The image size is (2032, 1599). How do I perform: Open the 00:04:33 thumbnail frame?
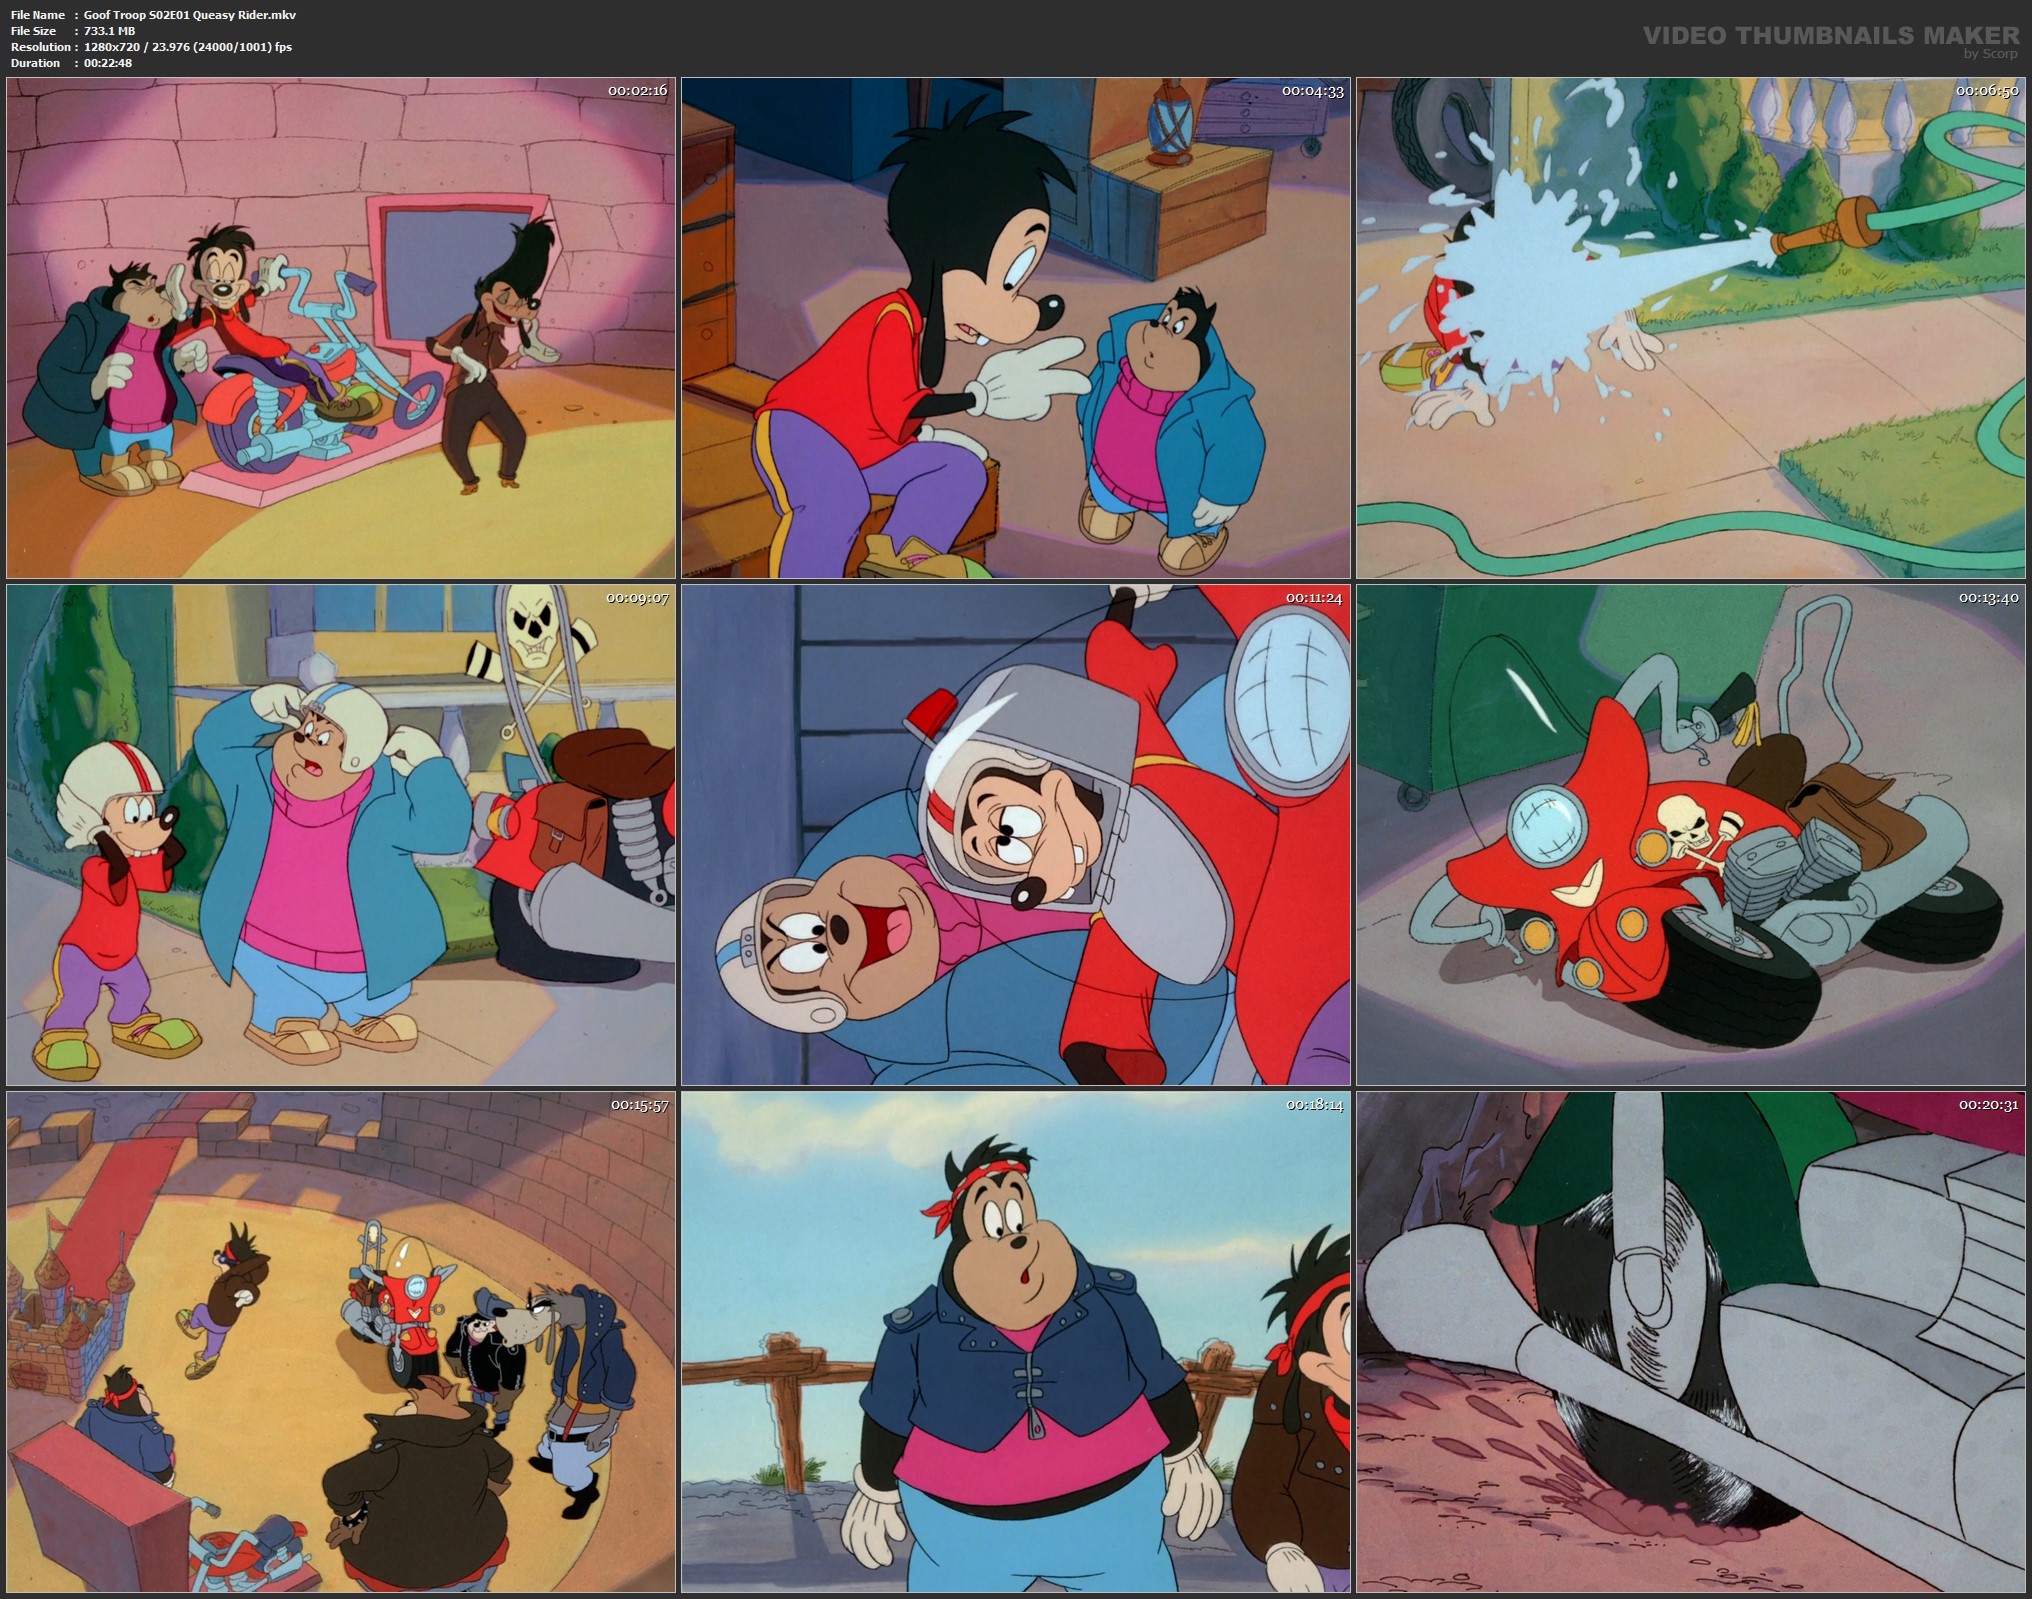pyautogui.click(x=1015, y=328)
